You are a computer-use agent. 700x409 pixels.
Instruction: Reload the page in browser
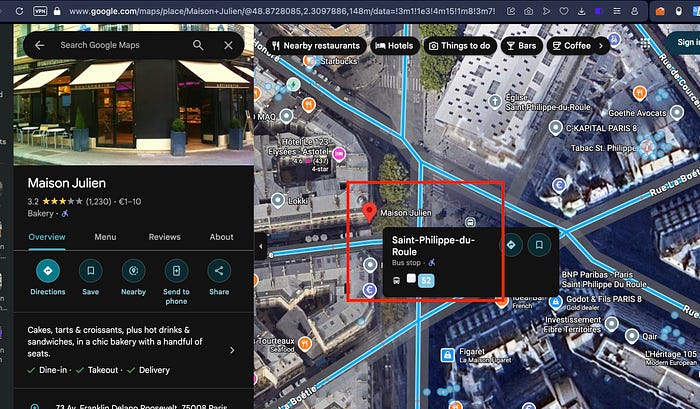coord(19,11)
